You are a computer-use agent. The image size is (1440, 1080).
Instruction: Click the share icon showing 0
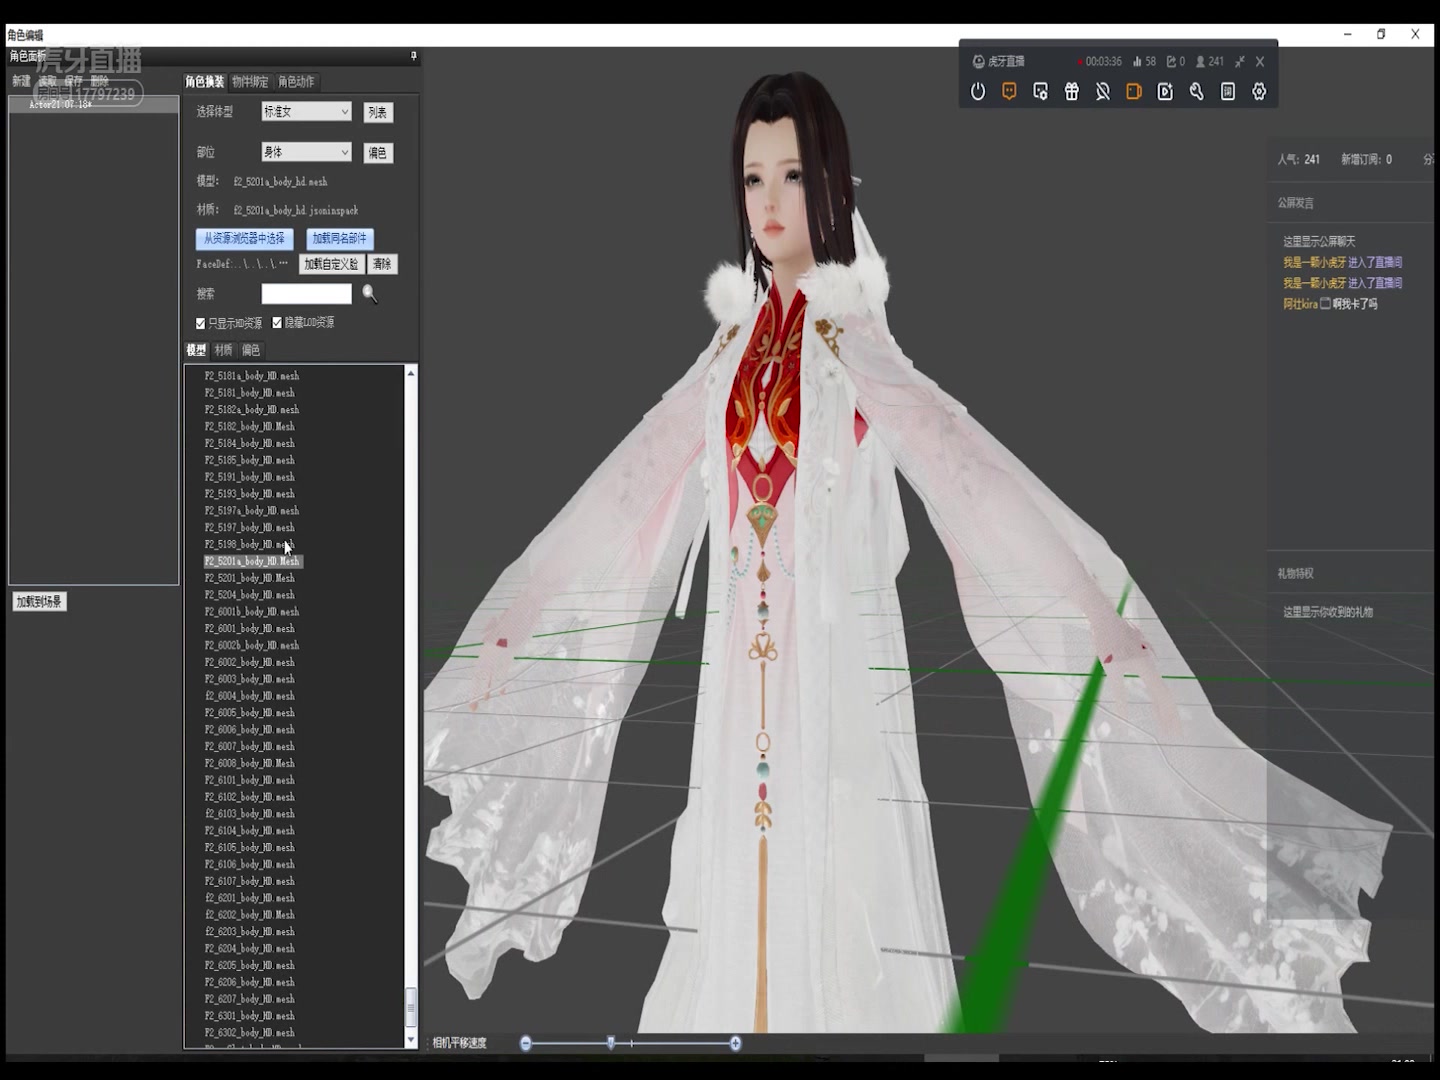tap(1171, 61)
